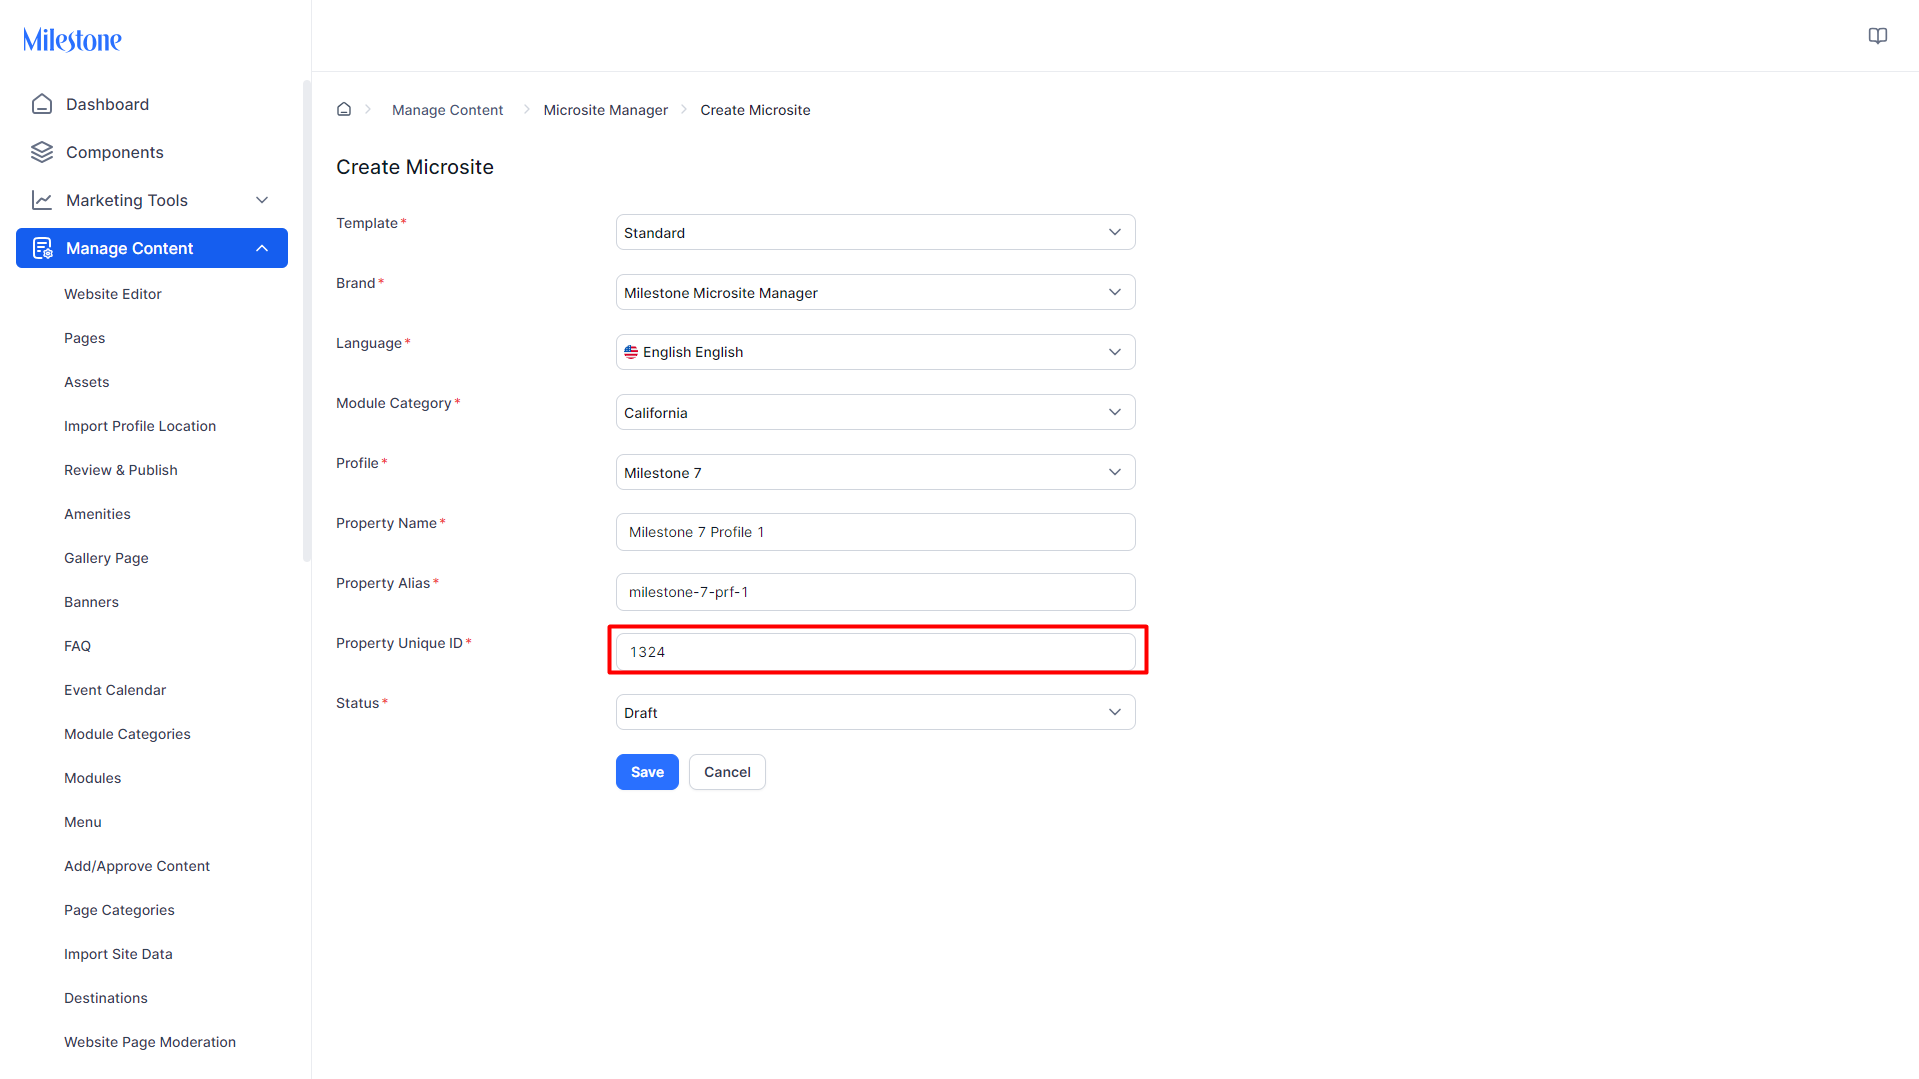Screen dimensions: 1919x1079
Task: Open Website Page Moderation
Action: (150, 1042)
